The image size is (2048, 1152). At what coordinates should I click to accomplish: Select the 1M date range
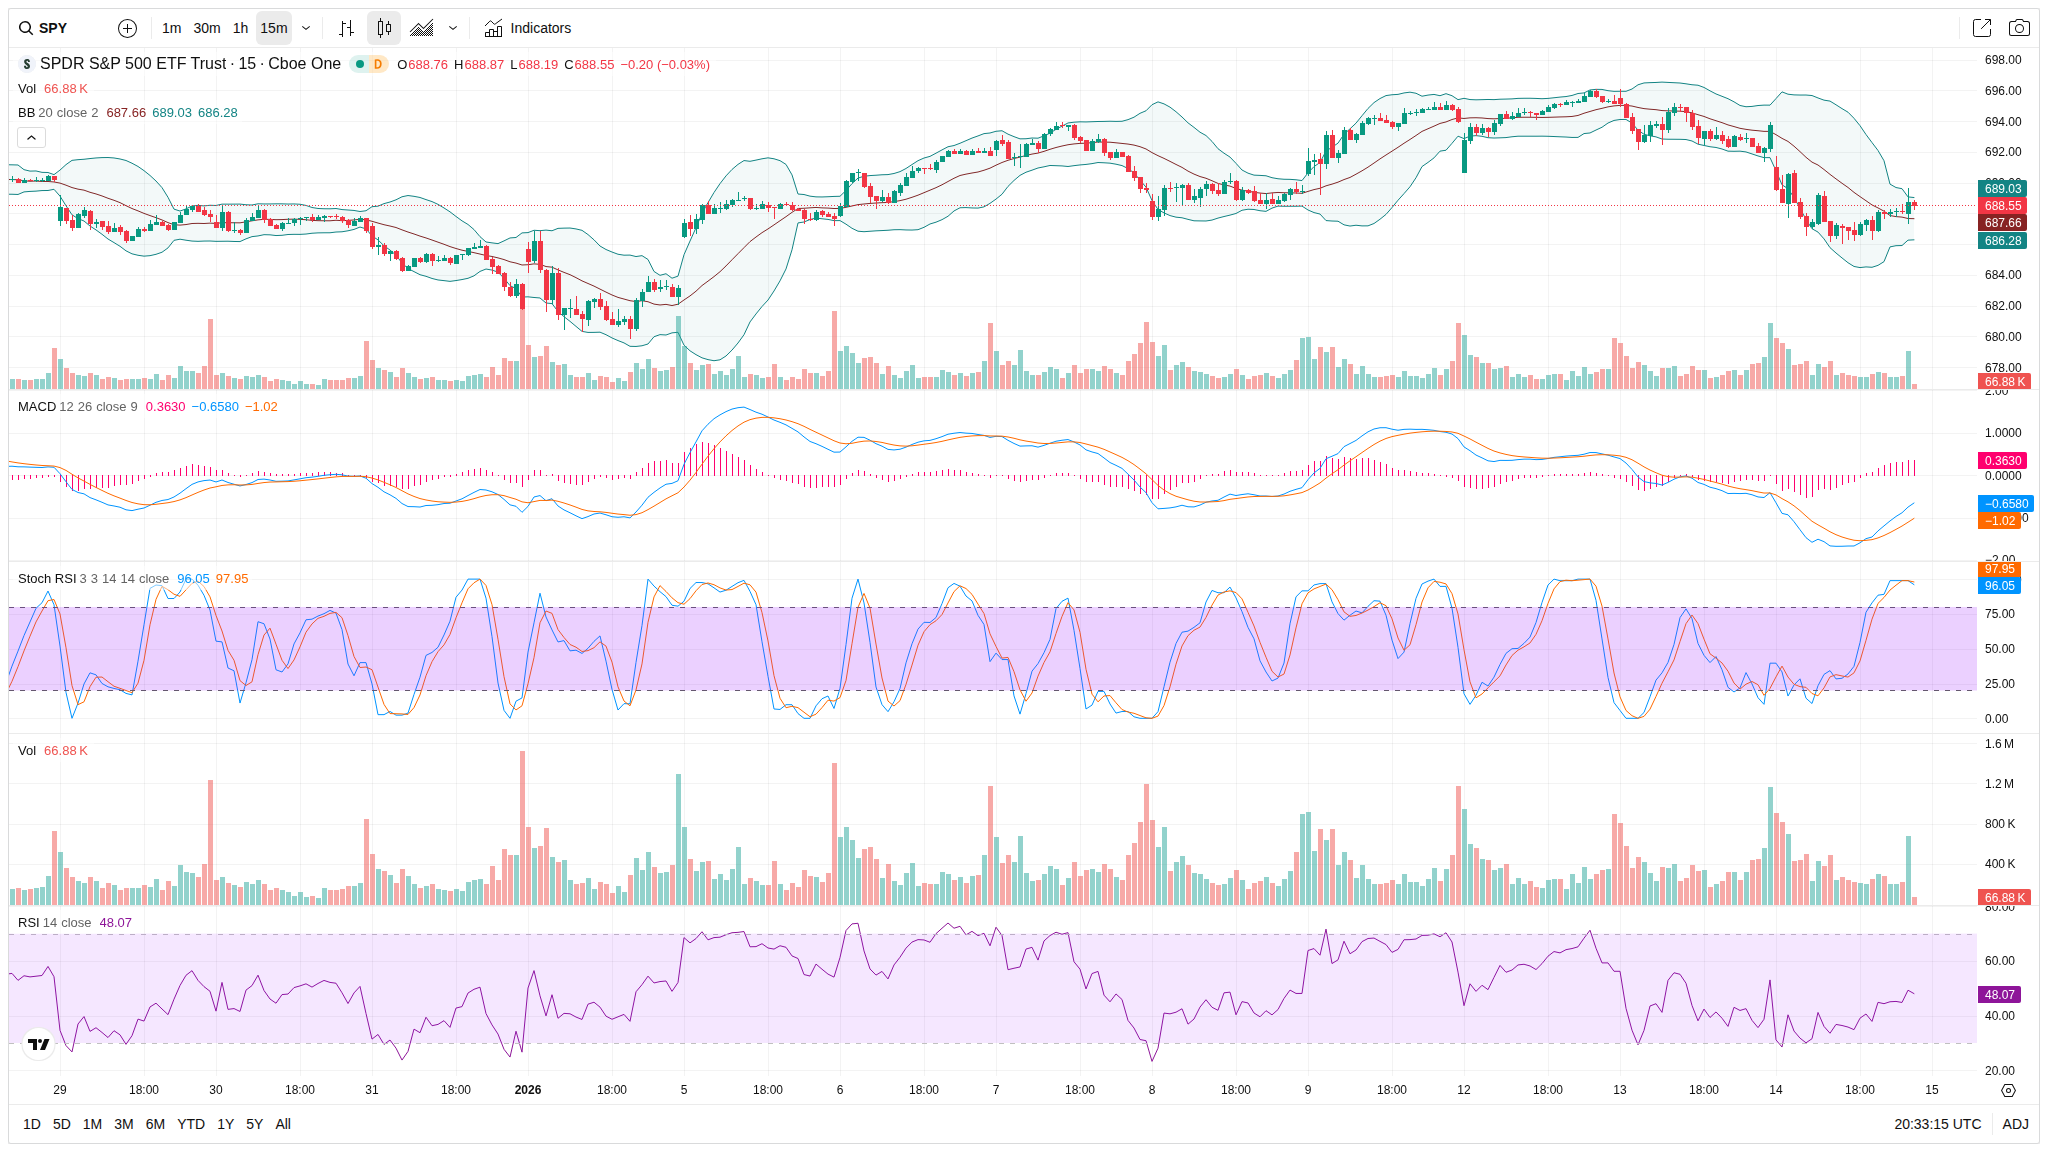point(92,1124)
